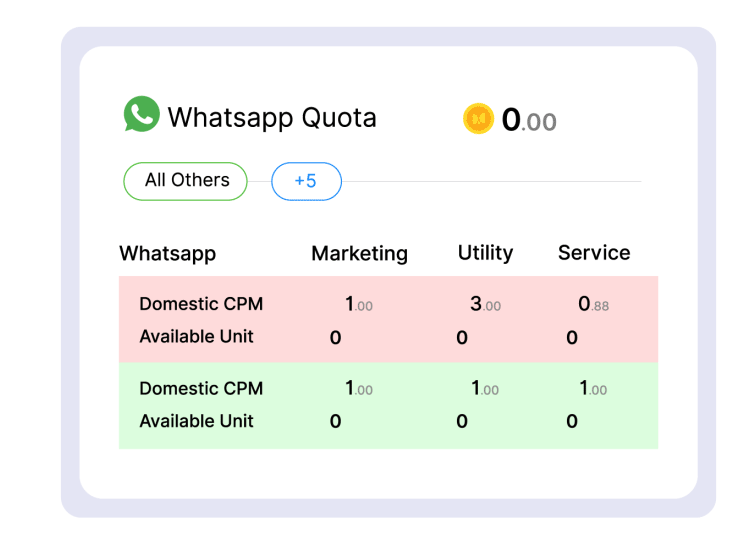The height and width of the screenshot is (538, 750).
Task: Click Service 1.00 value in green row
Action: [x=593, y=388]
